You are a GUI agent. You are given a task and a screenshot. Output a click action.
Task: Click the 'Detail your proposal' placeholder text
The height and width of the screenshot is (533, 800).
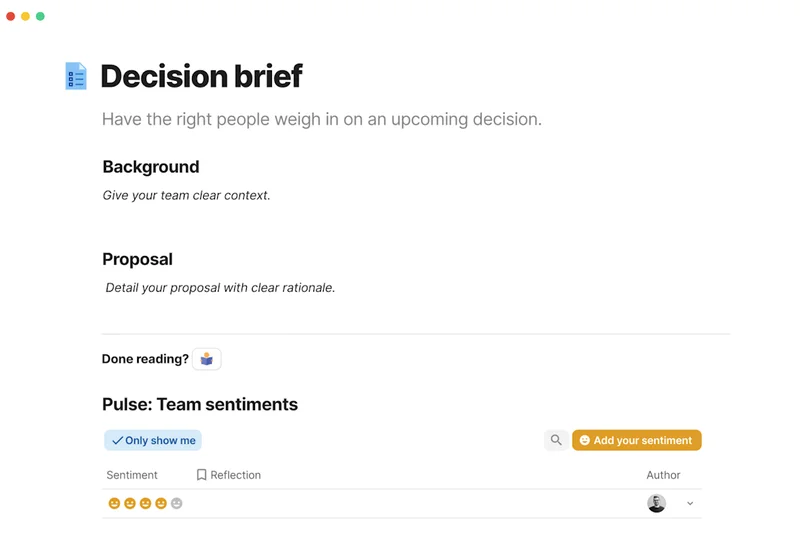[220, 288]
